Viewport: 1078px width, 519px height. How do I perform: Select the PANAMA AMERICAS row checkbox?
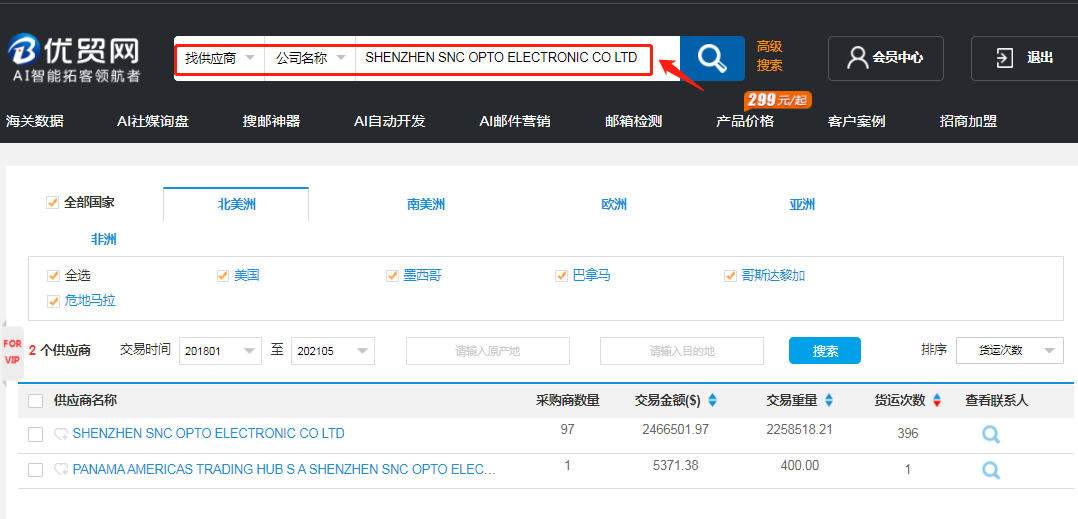click(x=36, y=470)
